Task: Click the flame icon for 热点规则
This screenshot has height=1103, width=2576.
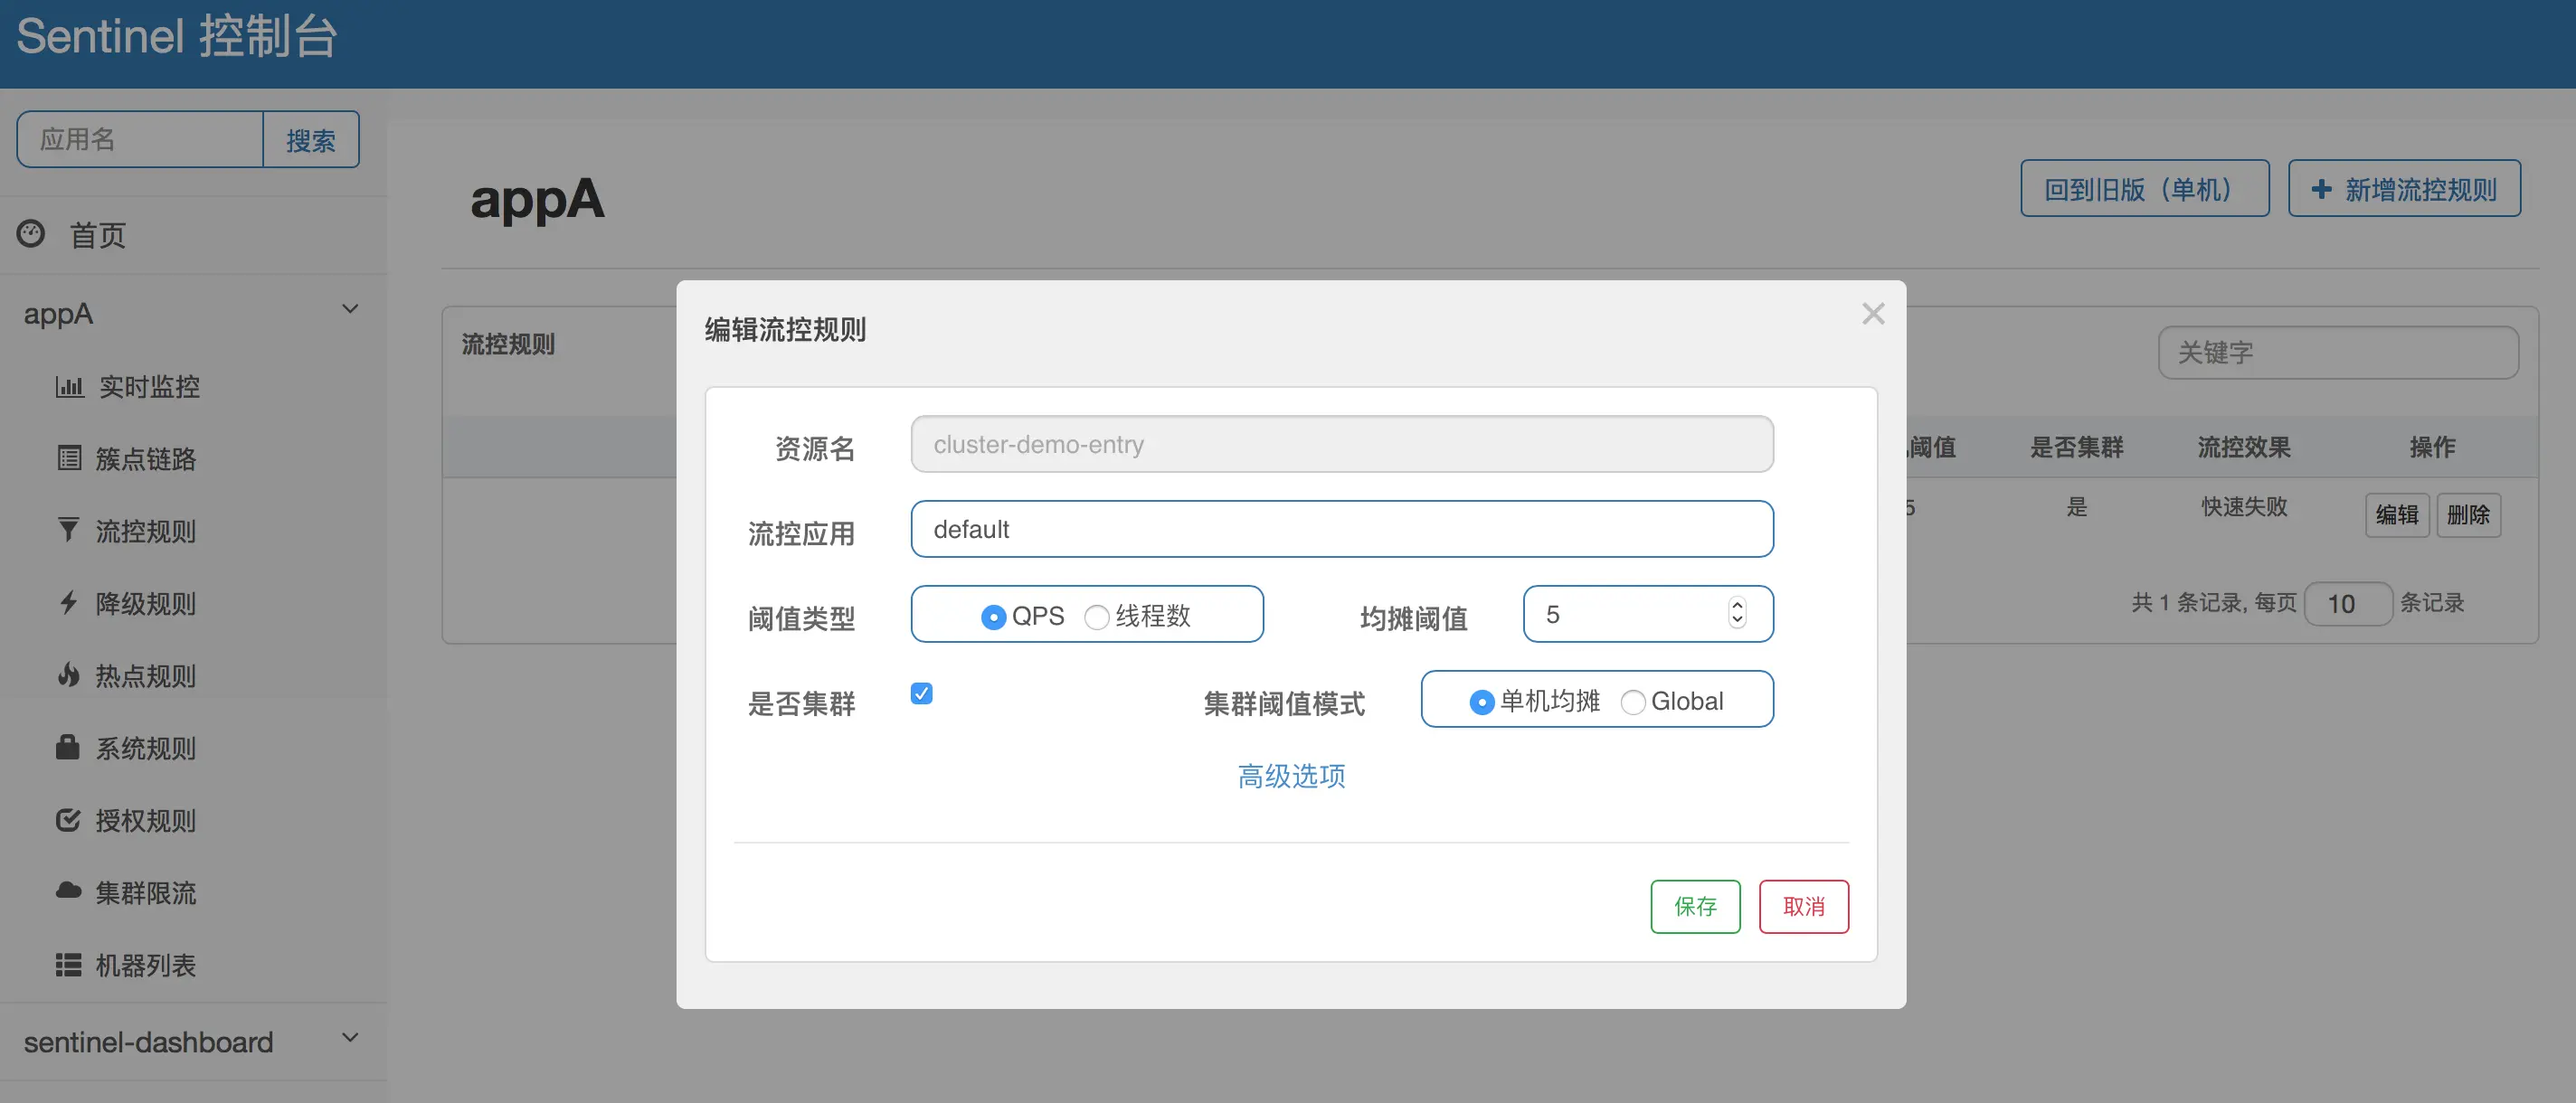Action: (68, 675)
